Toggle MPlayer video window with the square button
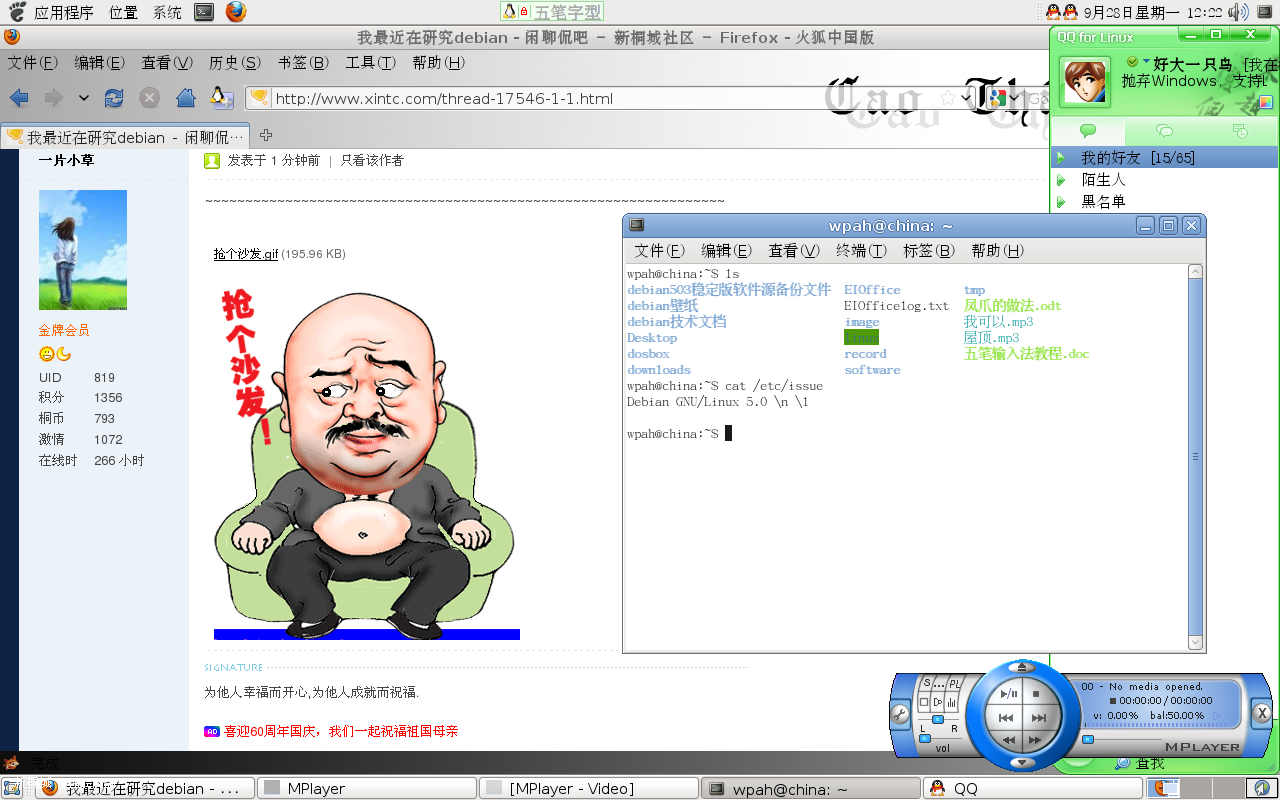The height and width of the screenshot is (800, 1280). (923, 701)
